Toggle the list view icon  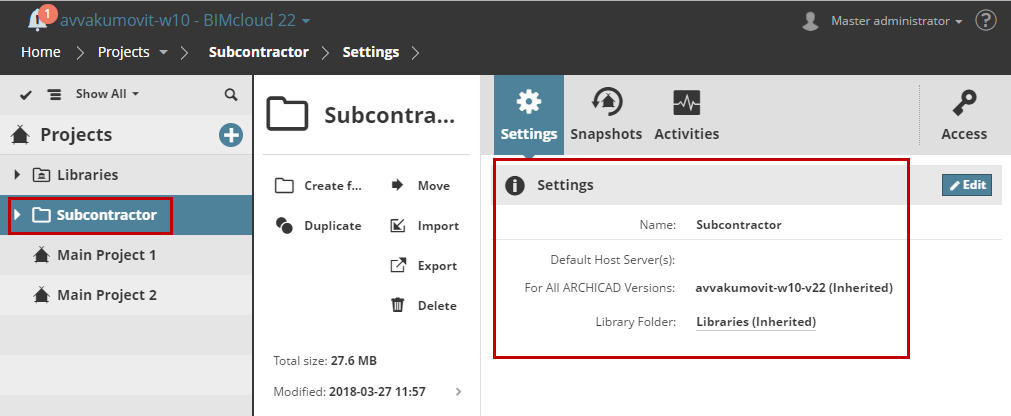(54, 94)
